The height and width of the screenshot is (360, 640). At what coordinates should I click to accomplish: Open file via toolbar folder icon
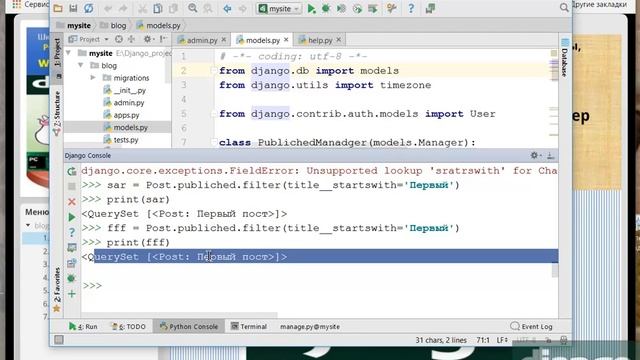58,8
